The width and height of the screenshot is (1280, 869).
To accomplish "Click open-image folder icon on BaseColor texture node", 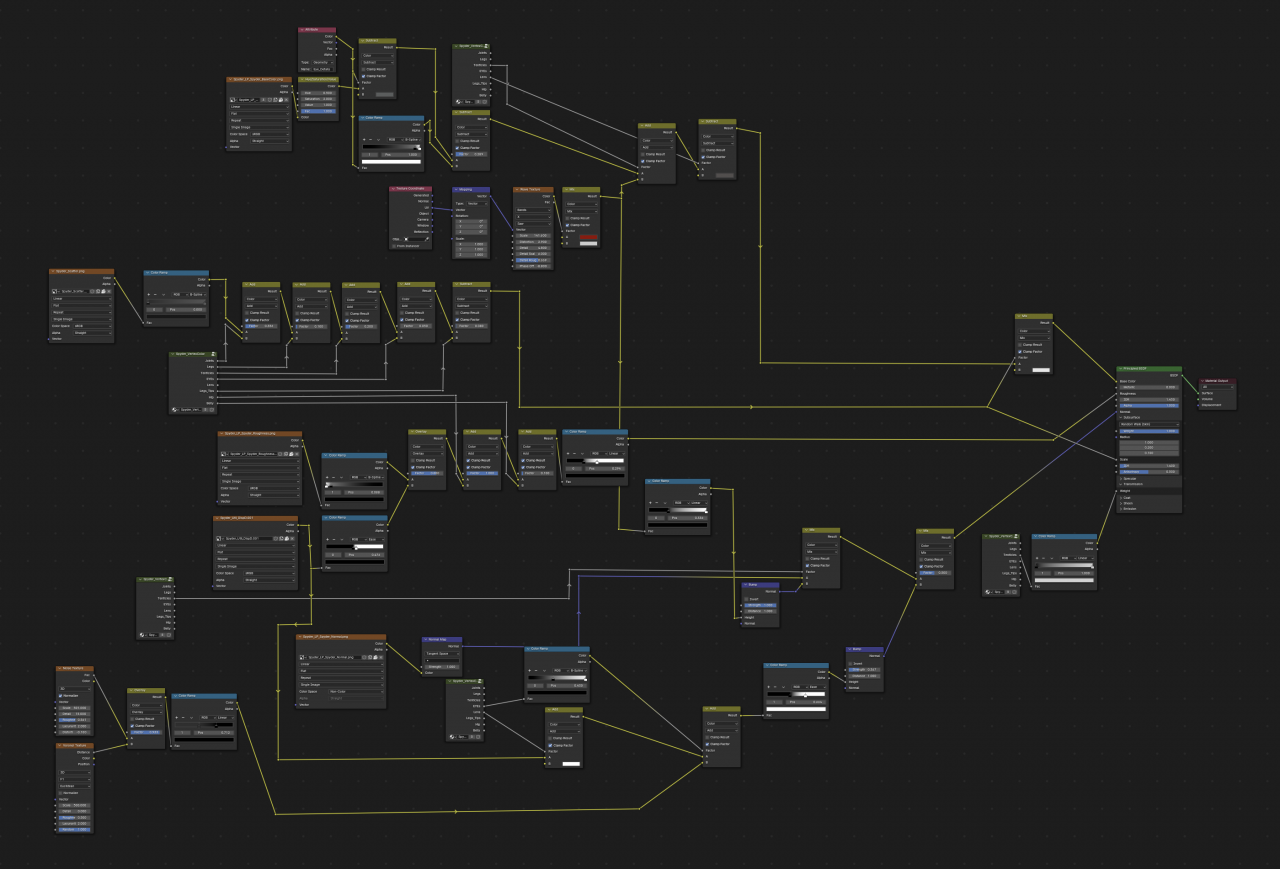I will [x=281, y=100].
